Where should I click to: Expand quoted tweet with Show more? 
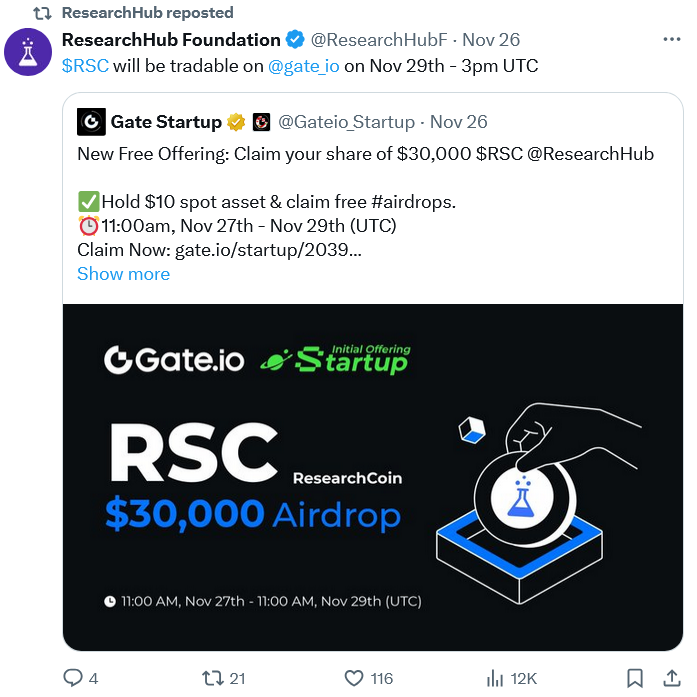tap(124, 274)
